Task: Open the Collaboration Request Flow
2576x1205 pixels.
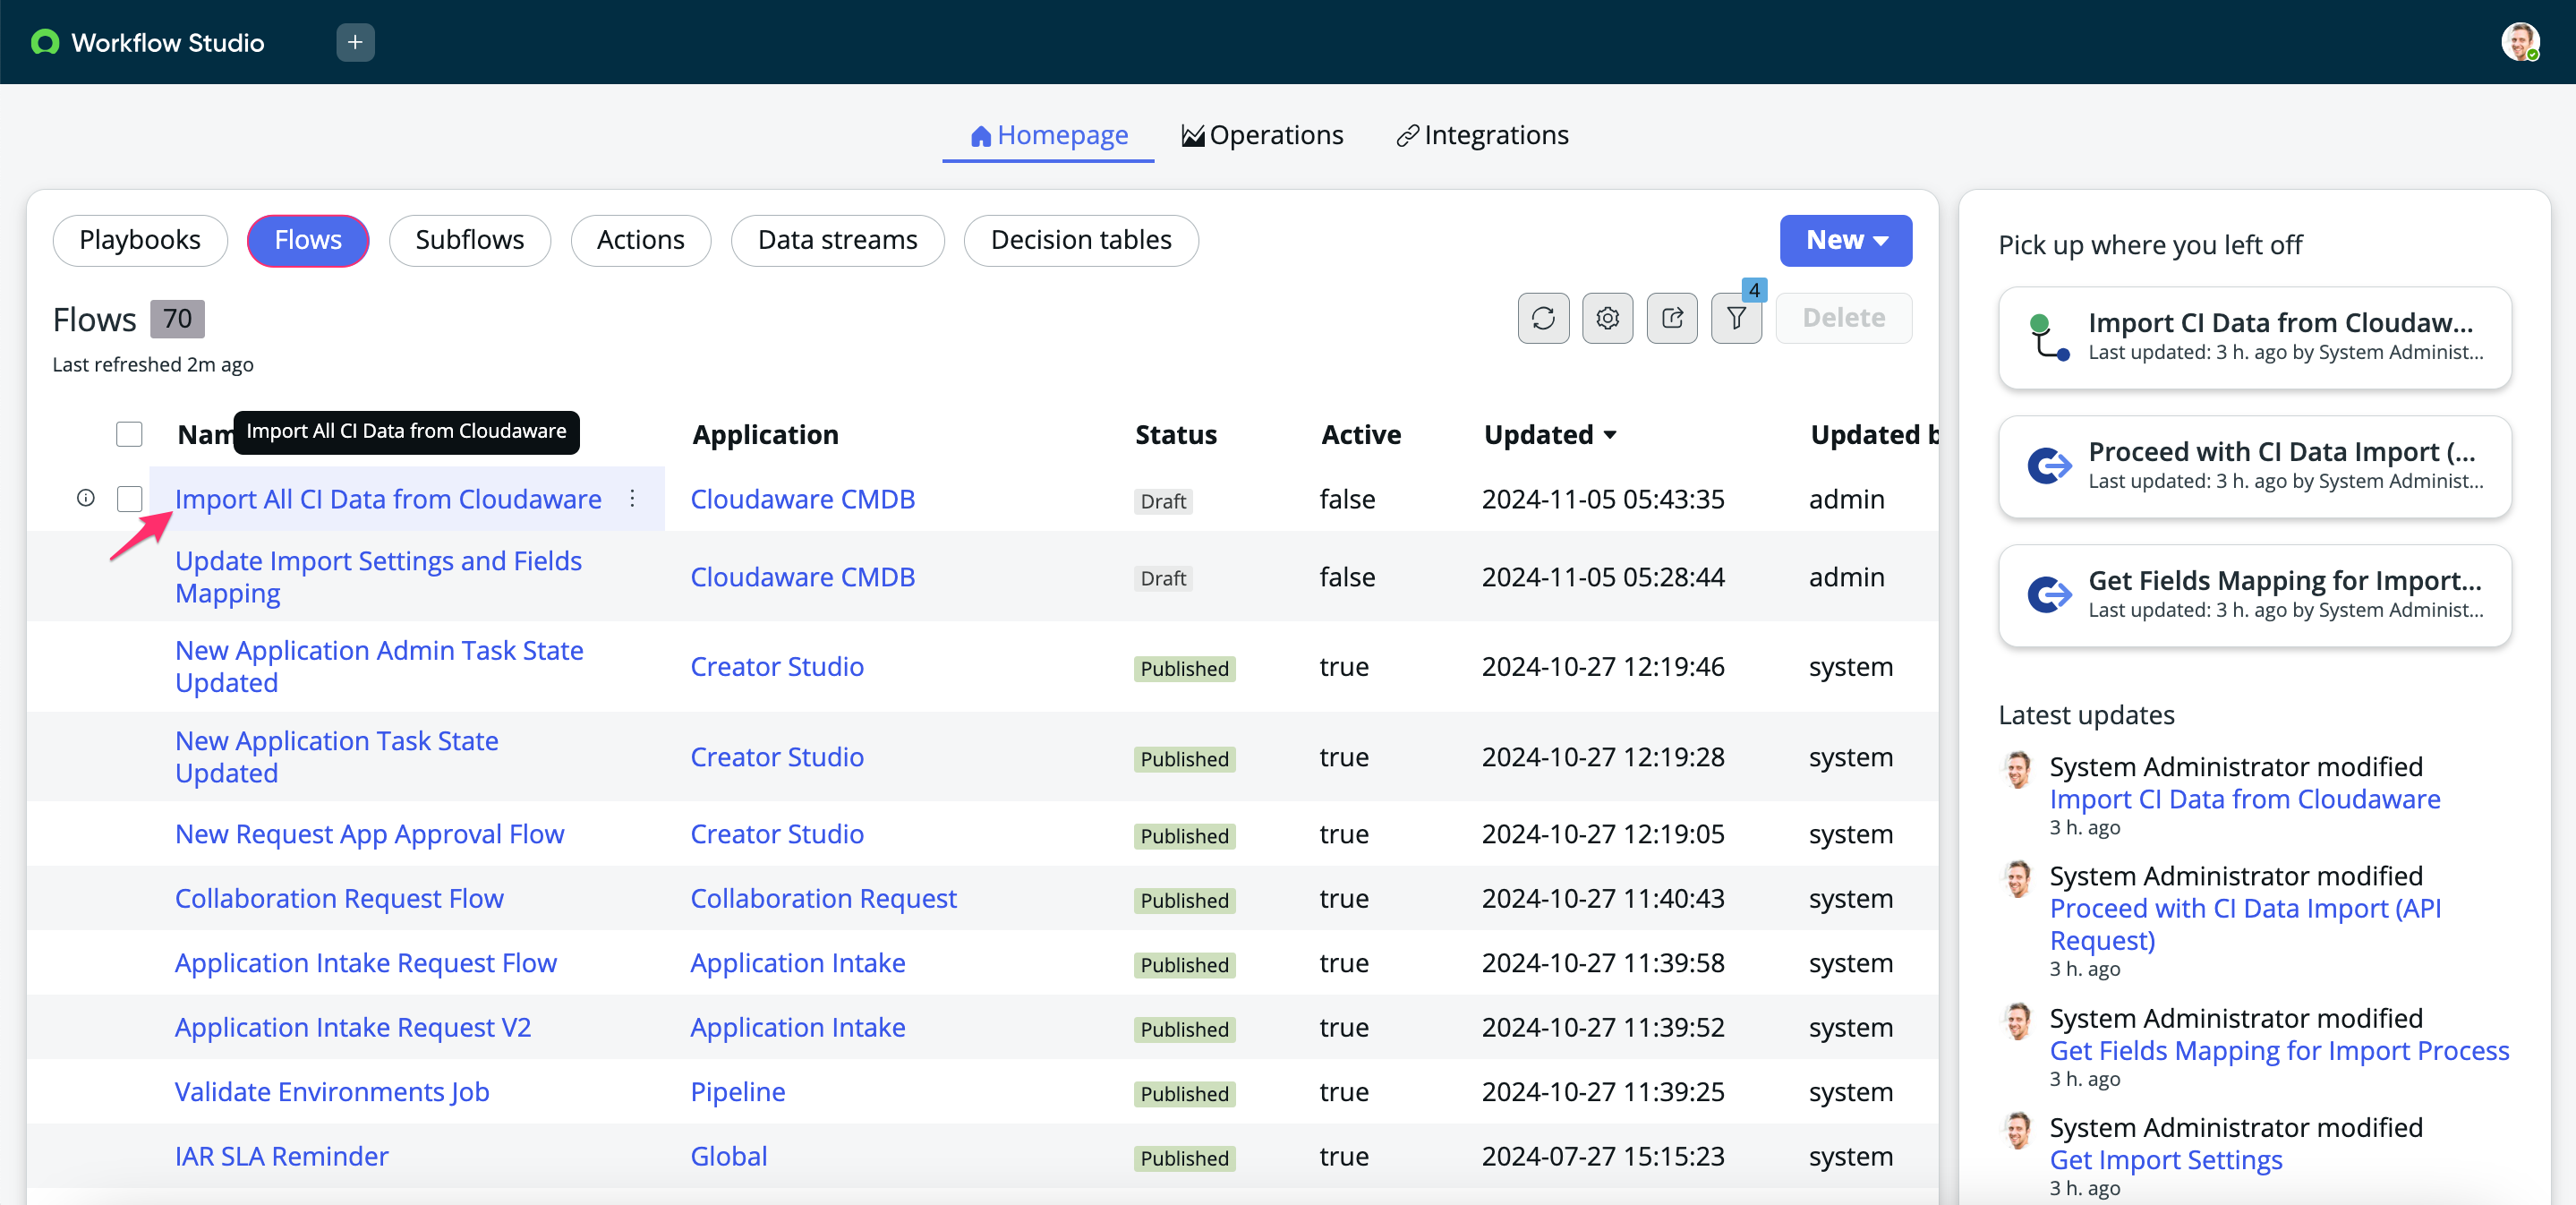Action: tap(339, 898)
